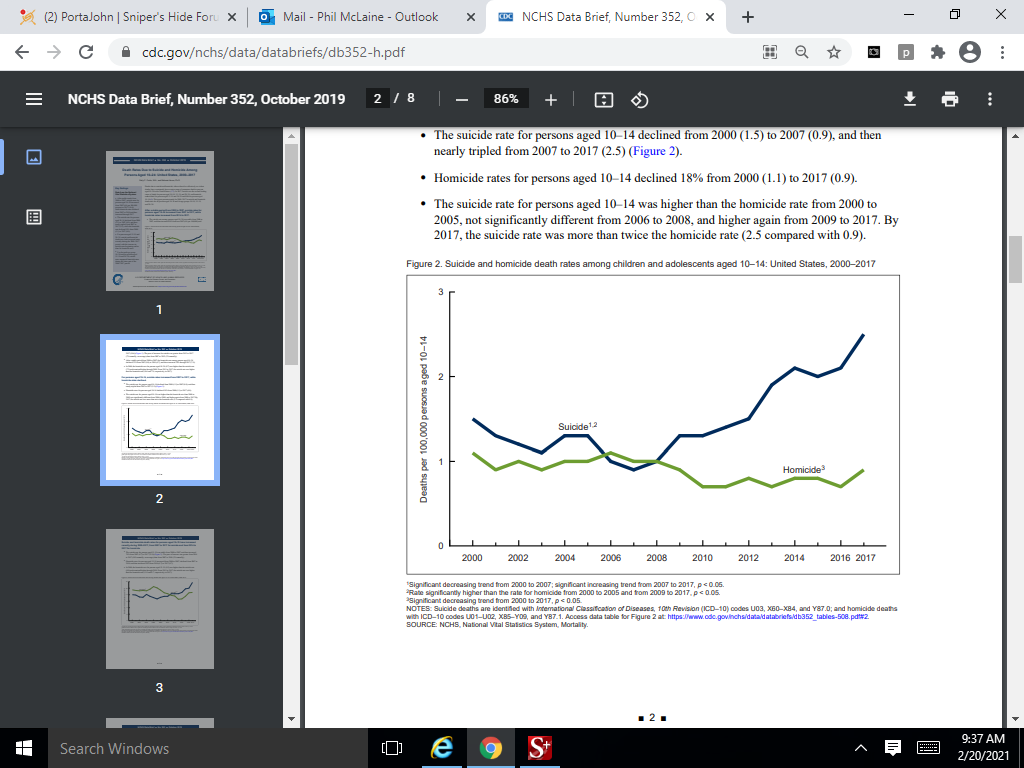Zoom out the PDF with minus button

coord(462,99)
